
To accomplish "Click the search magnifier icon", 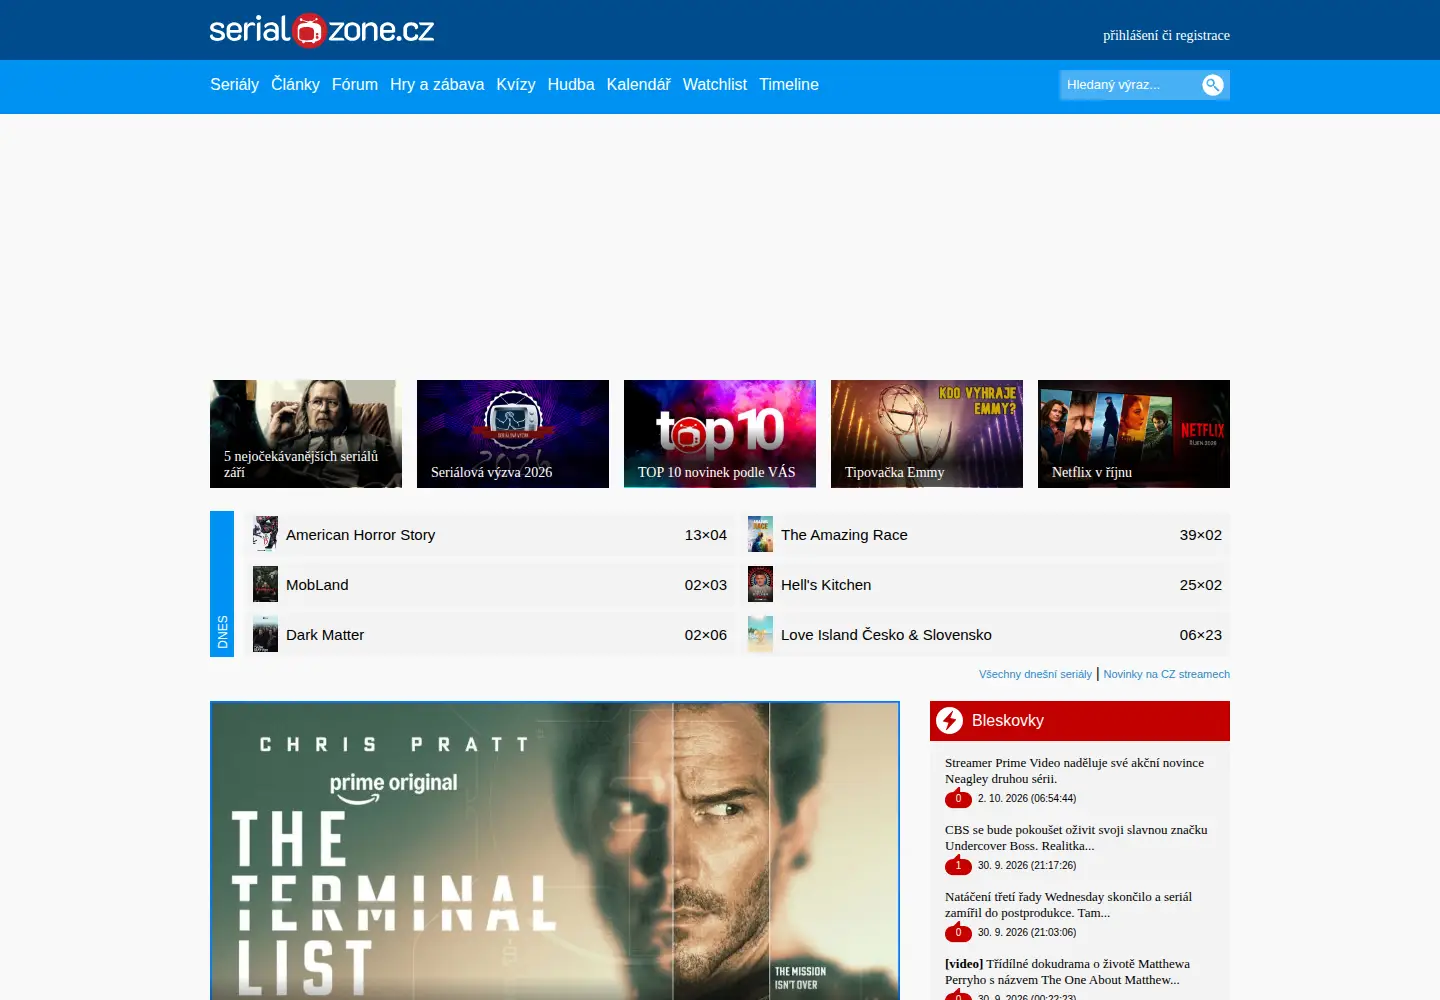I will coord(1213,85).
